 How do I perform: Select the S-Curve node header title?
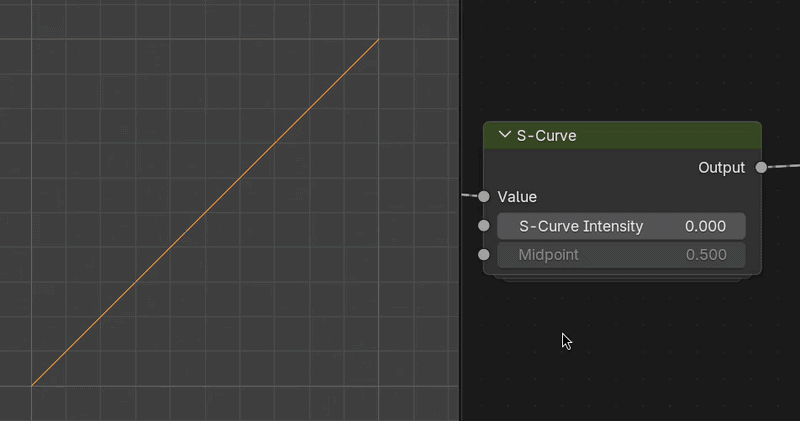(546, 136)
